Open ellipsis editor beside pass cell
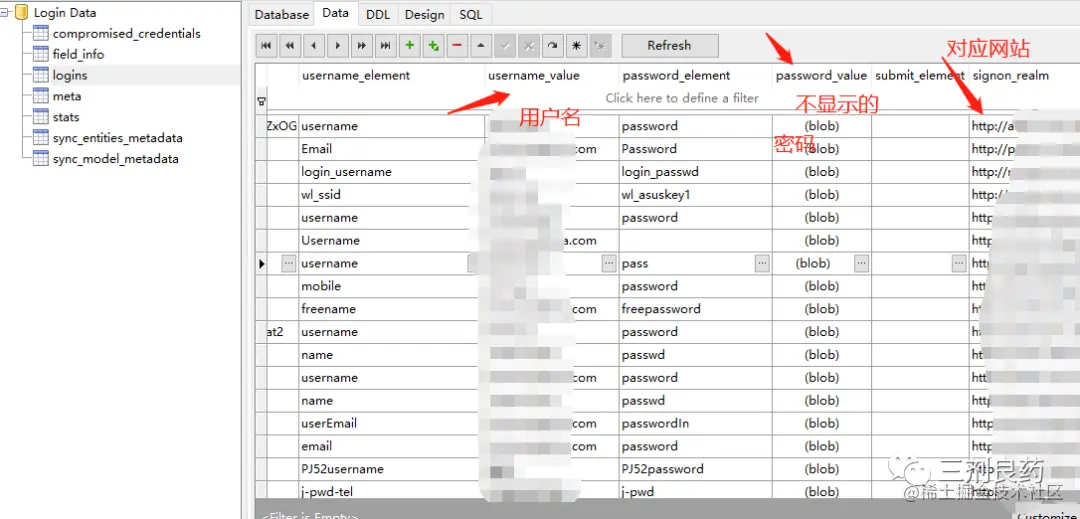Viewport: 1080px width, 519px height. (x=762, y=263)
